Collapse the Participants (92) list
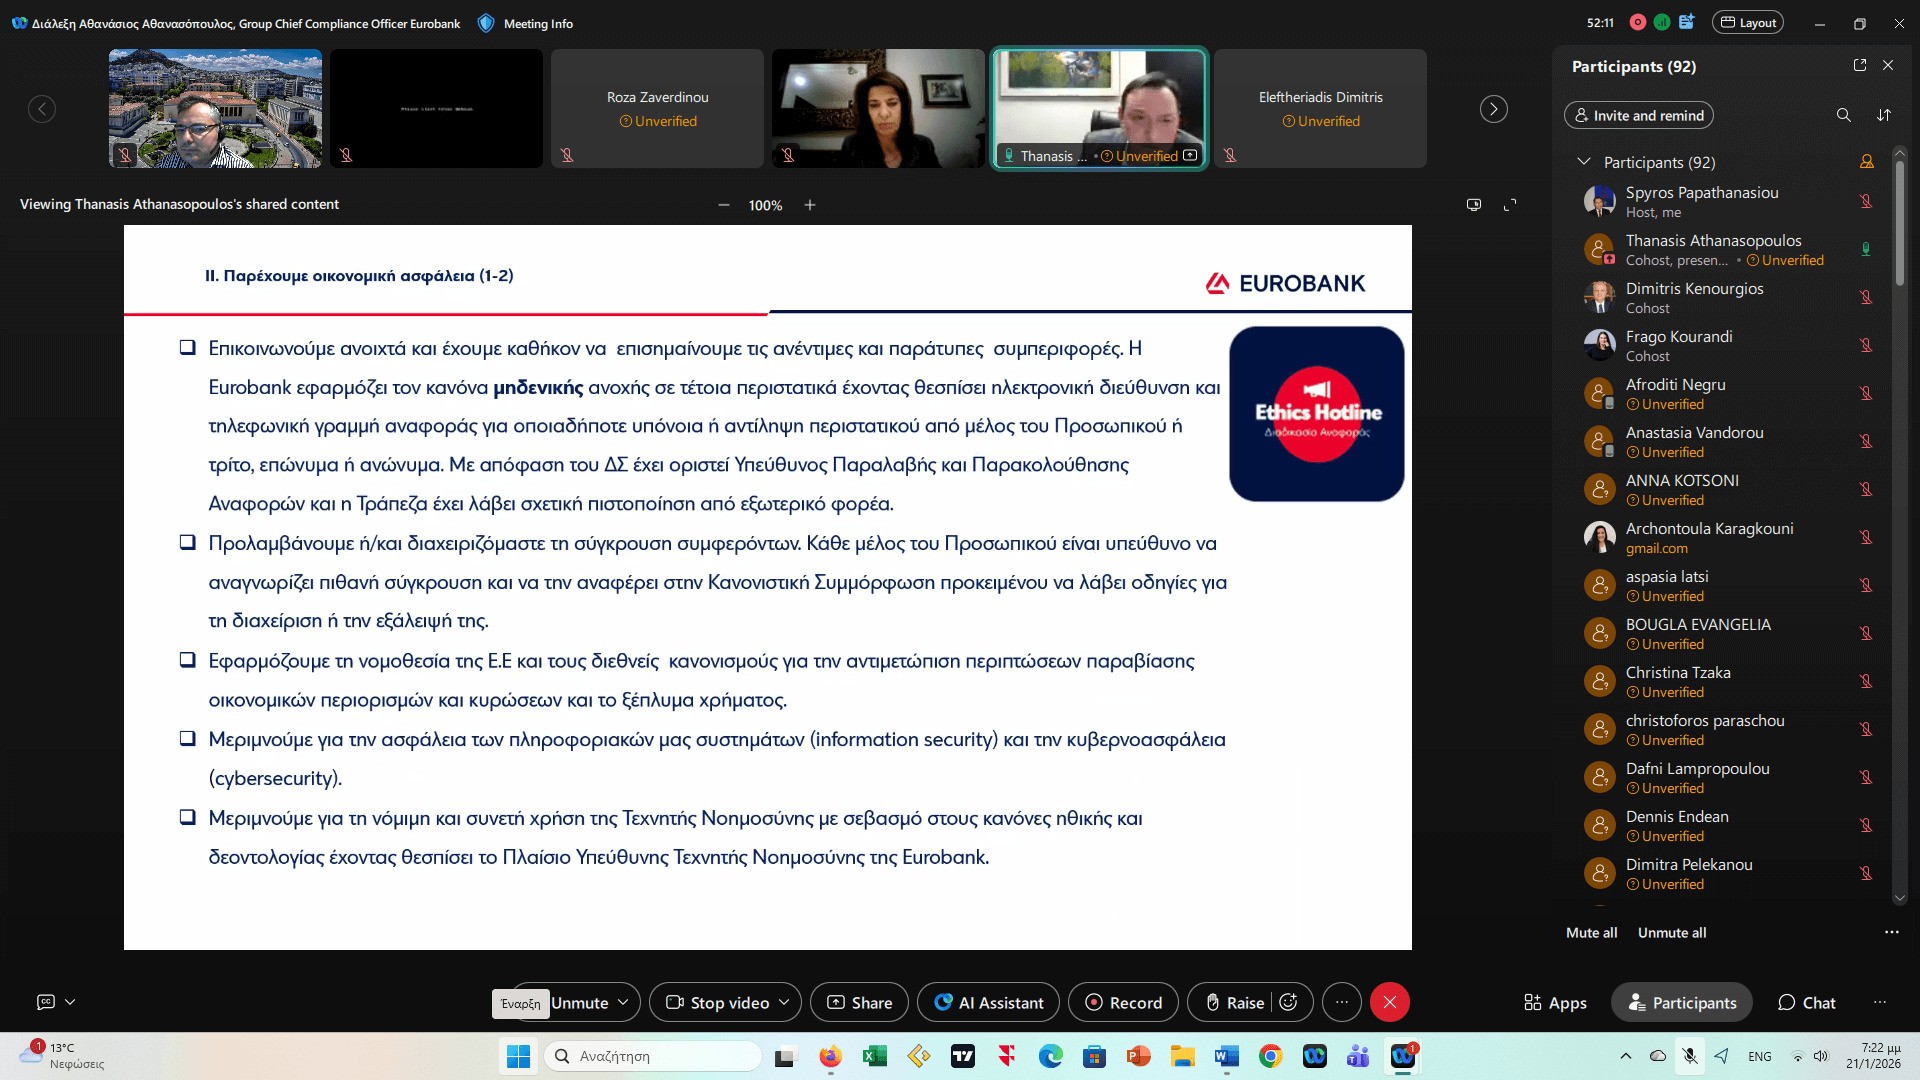The width and height of the screenshot is (1920, 1080). (x=1583, y=161)
